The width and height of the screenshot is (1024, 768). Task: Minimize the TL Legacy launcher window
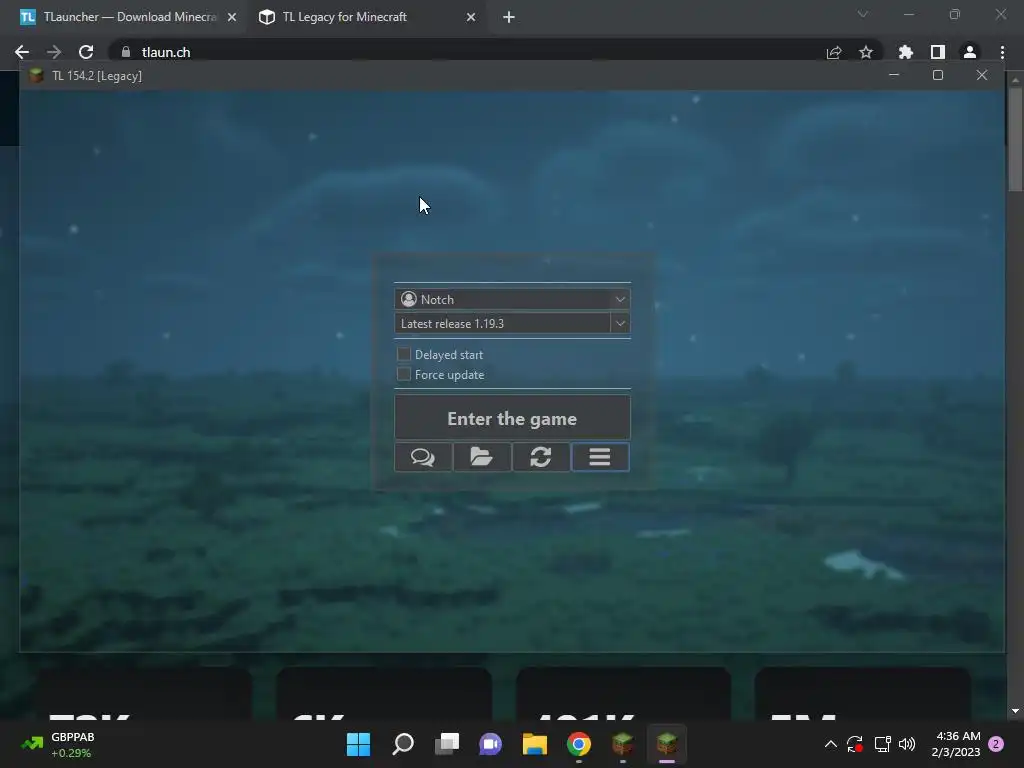(x=894, y=75)
